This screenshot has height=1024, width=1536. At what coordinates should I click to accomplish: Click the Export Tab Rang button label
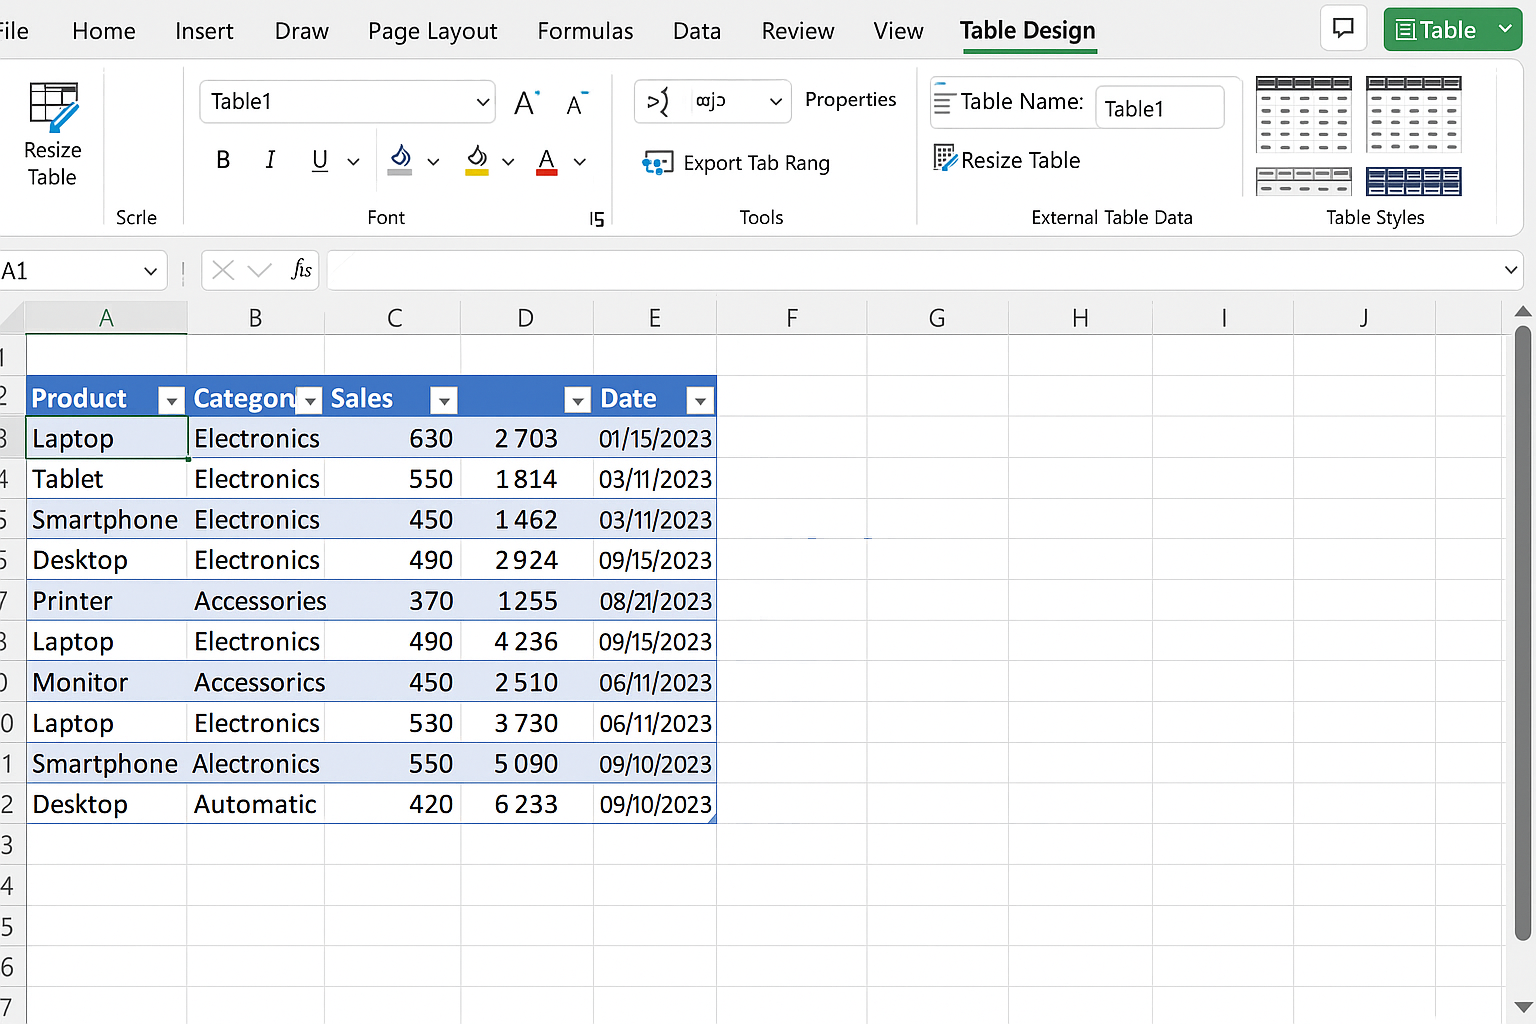tap(756, 163)
